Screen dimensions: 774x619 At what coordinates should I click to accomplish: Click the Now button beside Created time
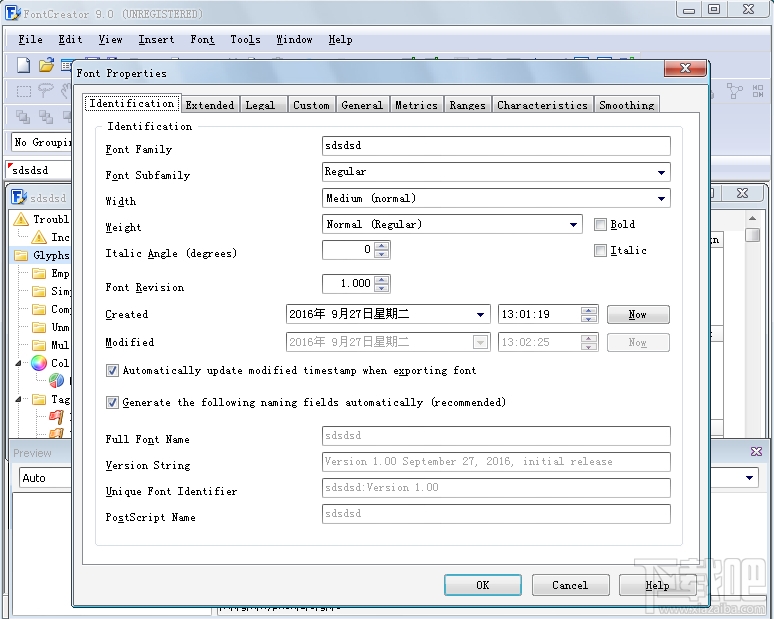click(638, 314)
